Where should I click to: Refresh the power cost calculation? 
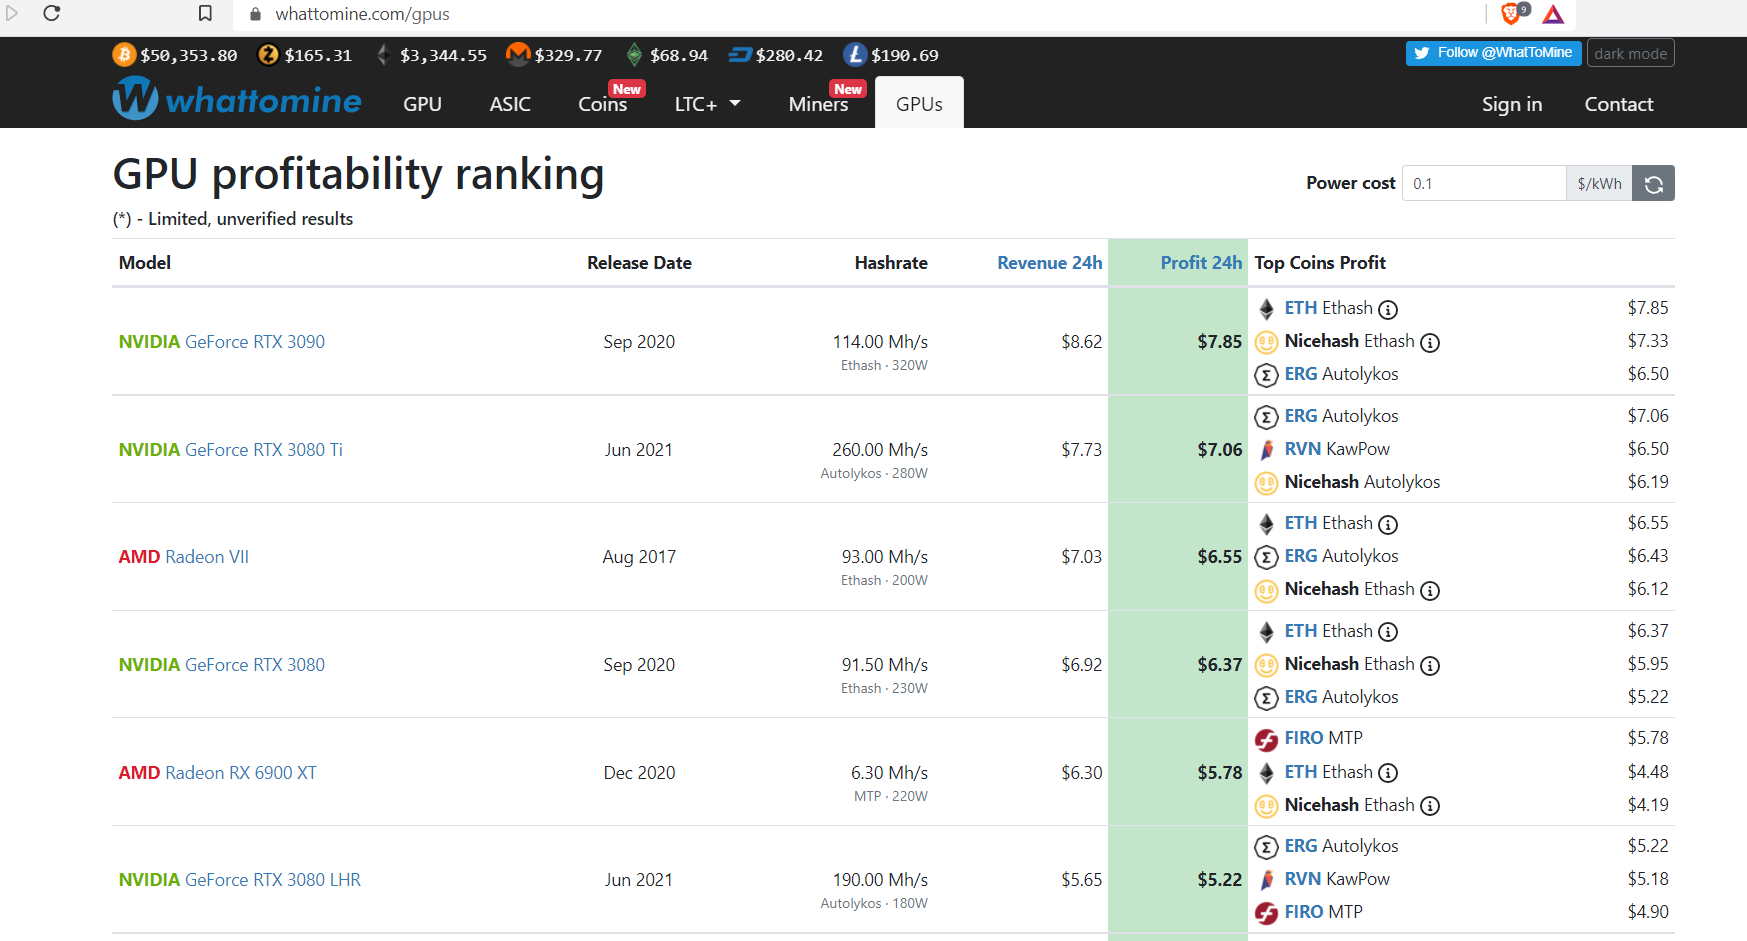click(x=1653, y=184)
